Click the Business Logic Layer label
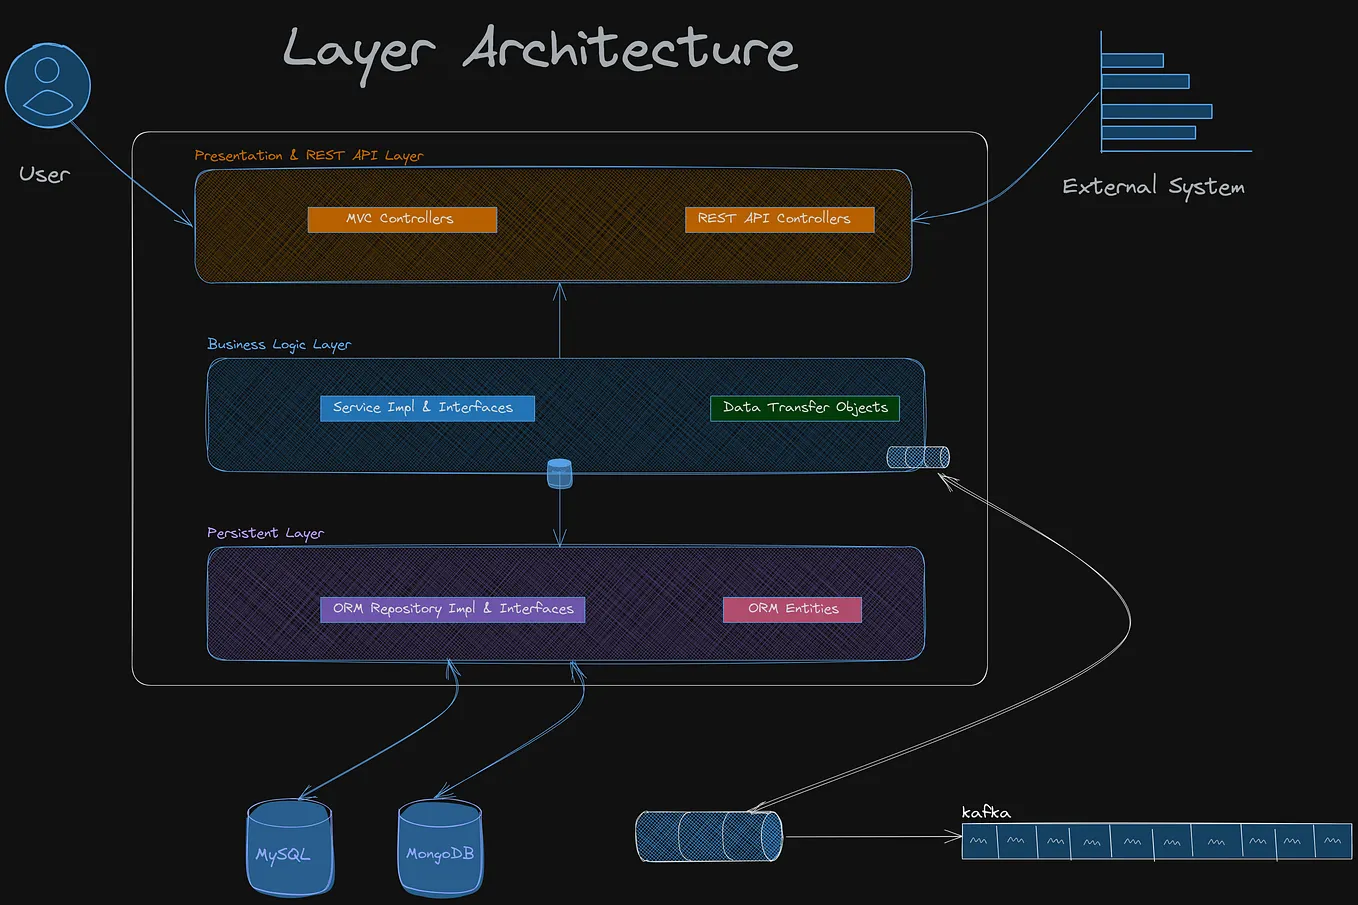Image resolution: width=1358 pixels, height=905 pixels. pyautogui.click(x=279, y=344)
